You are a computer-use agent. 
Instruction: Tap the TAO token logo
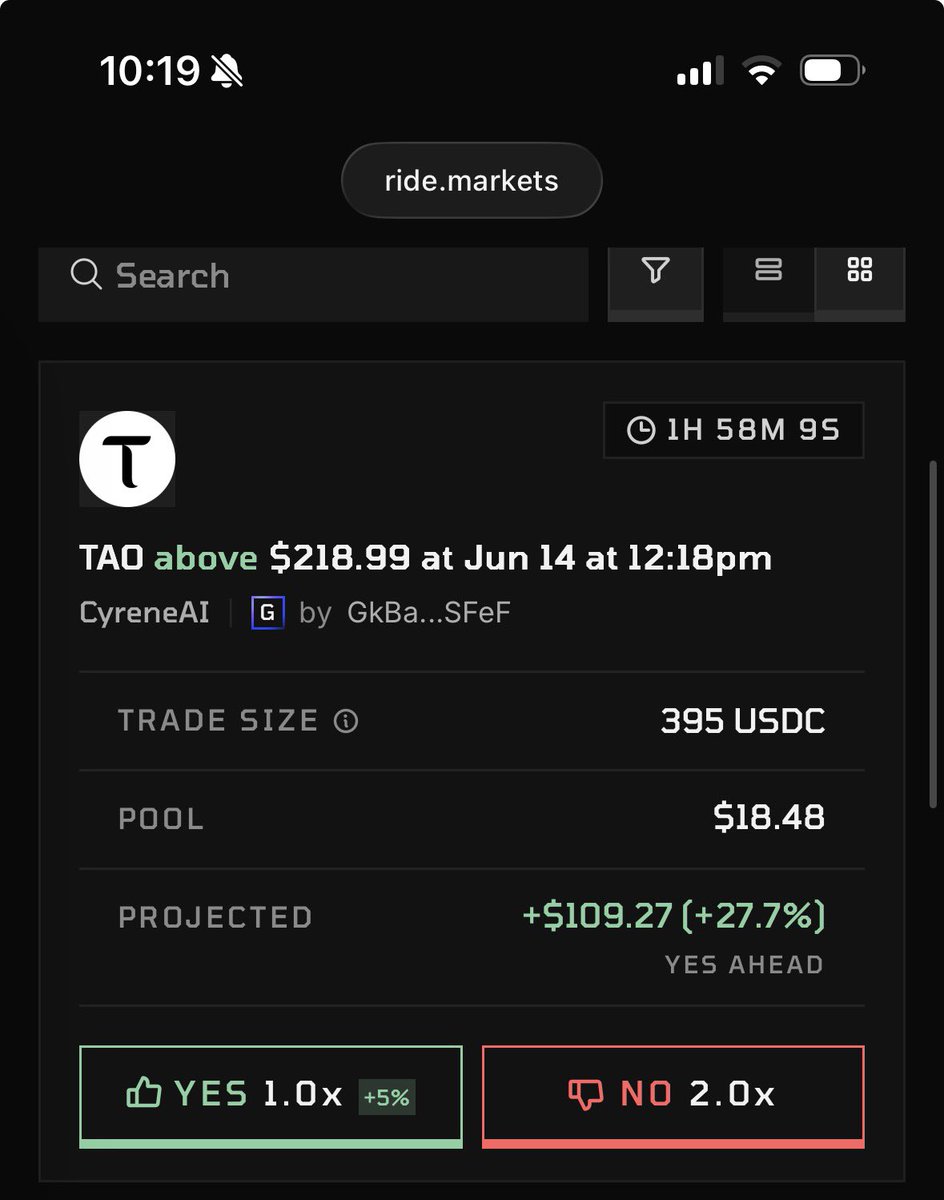point(127,459)
